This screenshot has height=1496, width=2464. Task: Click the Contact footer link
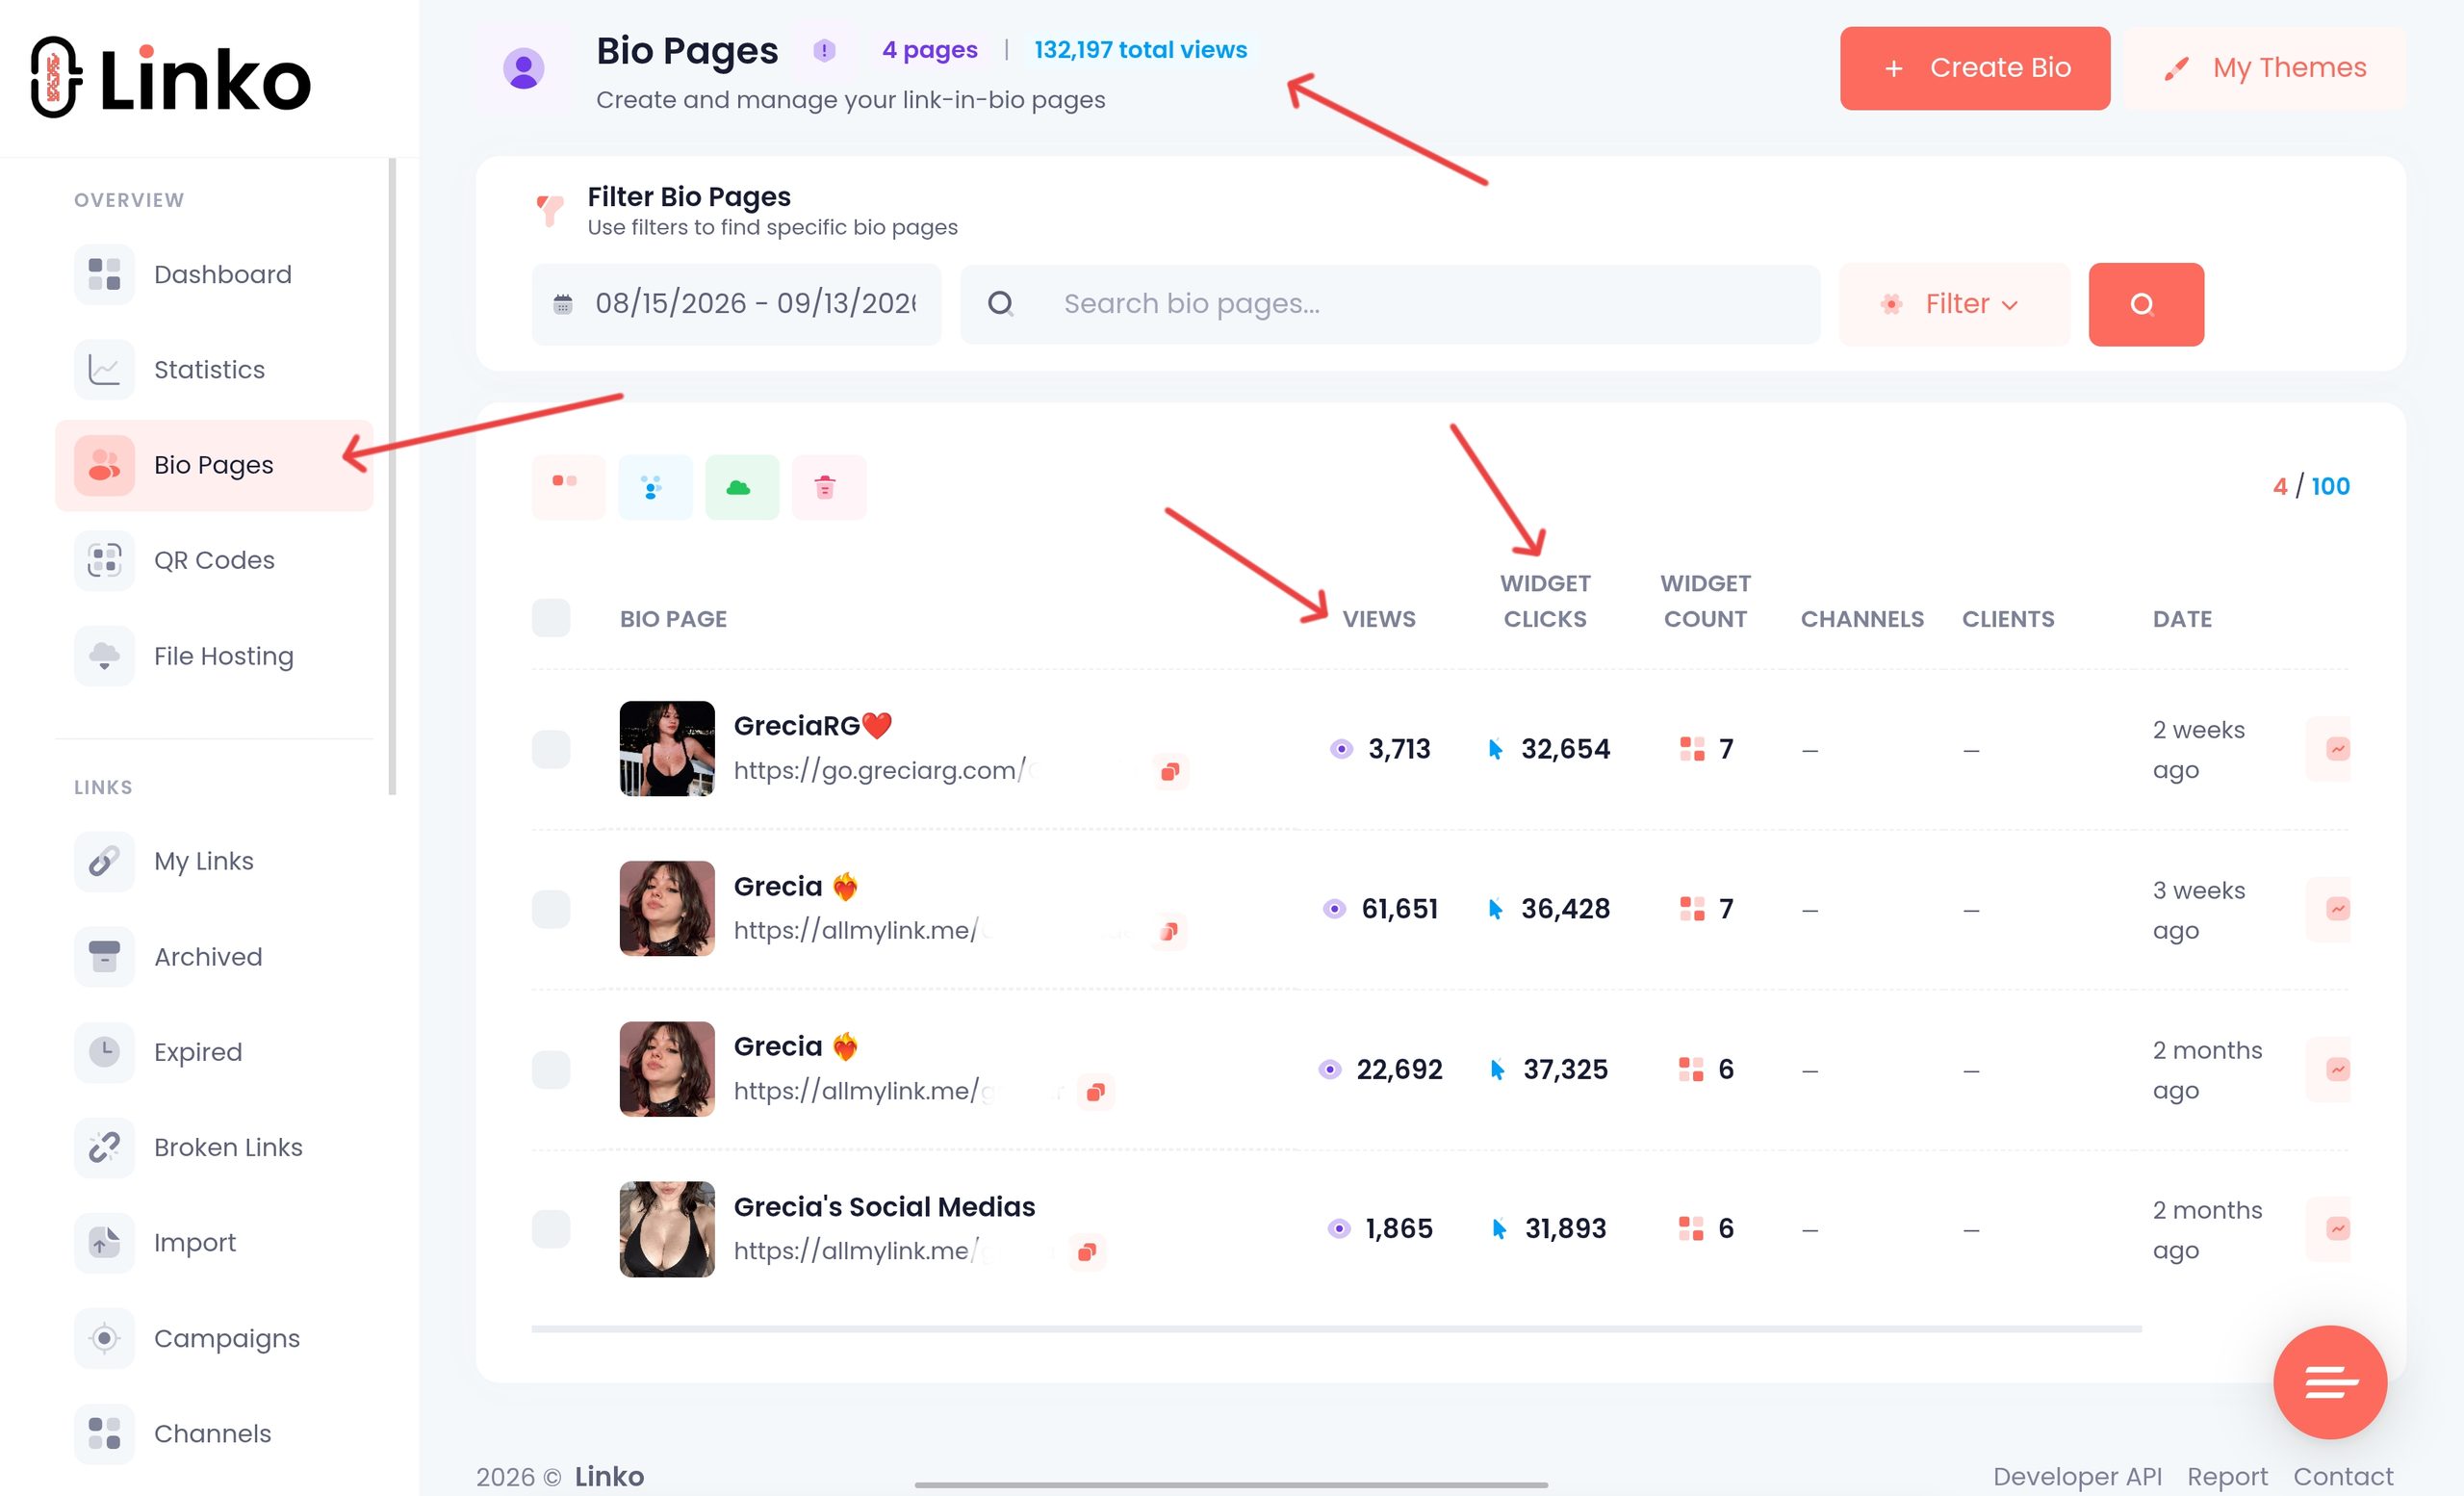[x=2343, y=1476]
